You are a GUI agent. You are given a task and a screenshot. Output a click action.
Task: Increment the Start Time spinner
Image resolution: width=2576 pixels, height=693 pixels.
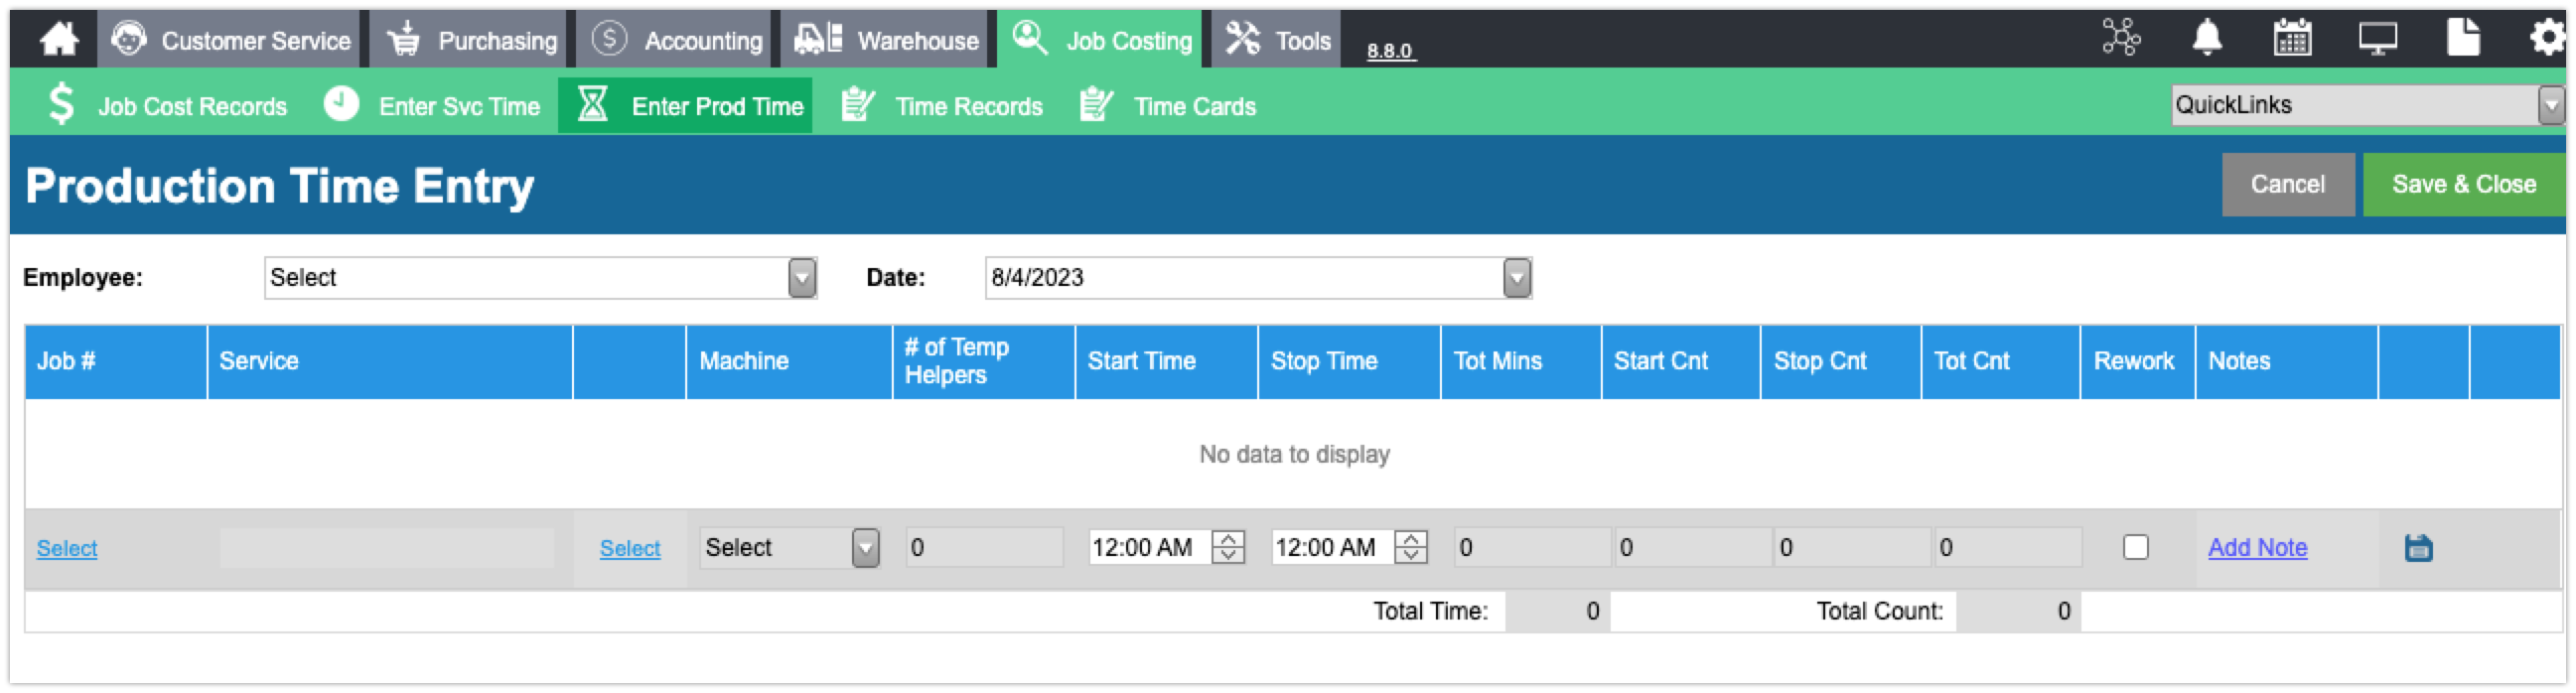pyautogui.click(x=1228, y=540)
